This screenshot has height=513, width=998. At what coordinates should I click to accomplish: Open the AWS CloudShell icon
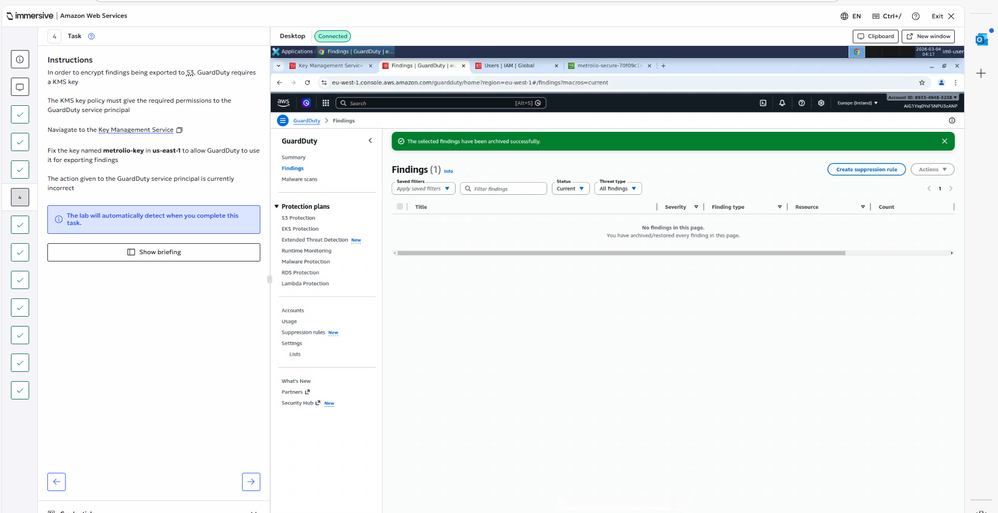[763, 103]
